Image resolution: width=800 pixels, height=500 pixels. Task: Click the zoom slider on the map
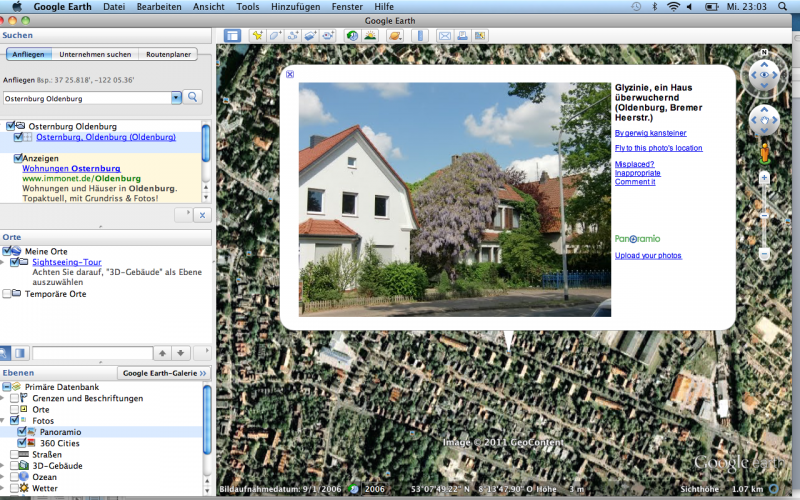764,215
